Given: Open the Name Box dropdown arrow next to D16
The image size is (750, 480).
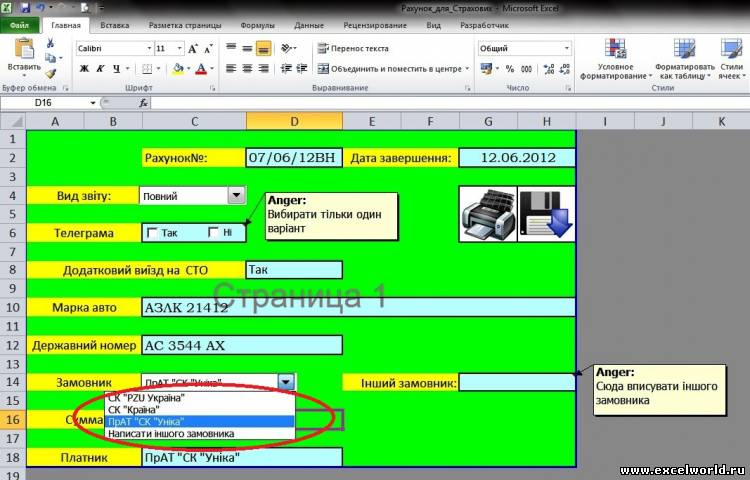Looking at the screenshot, I should 93,103.
